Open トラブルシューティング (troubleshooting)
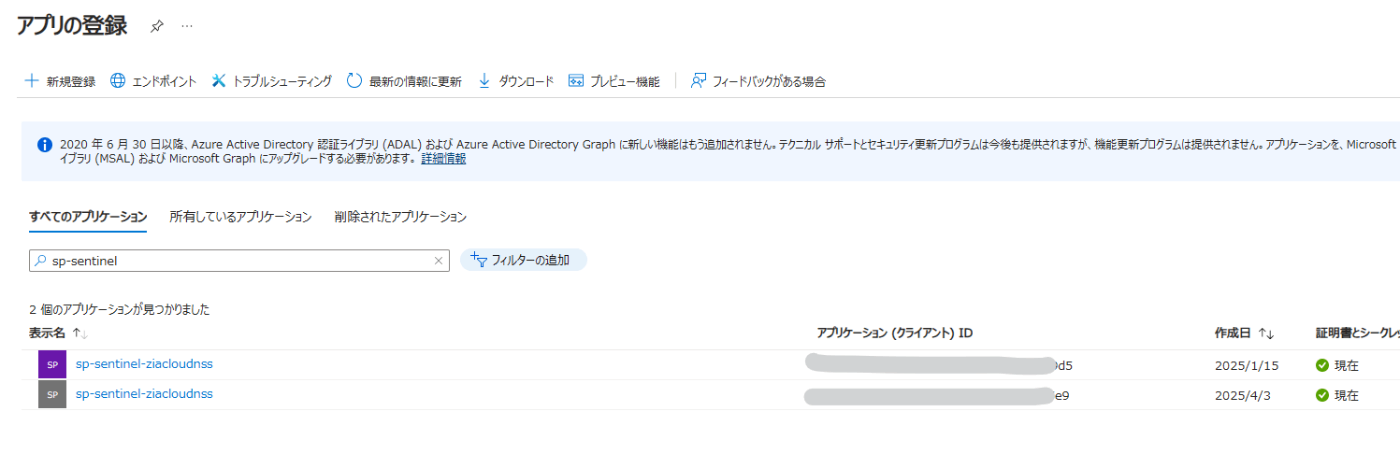This screenshot has width=1400, height=468. [x=271, y=81]
